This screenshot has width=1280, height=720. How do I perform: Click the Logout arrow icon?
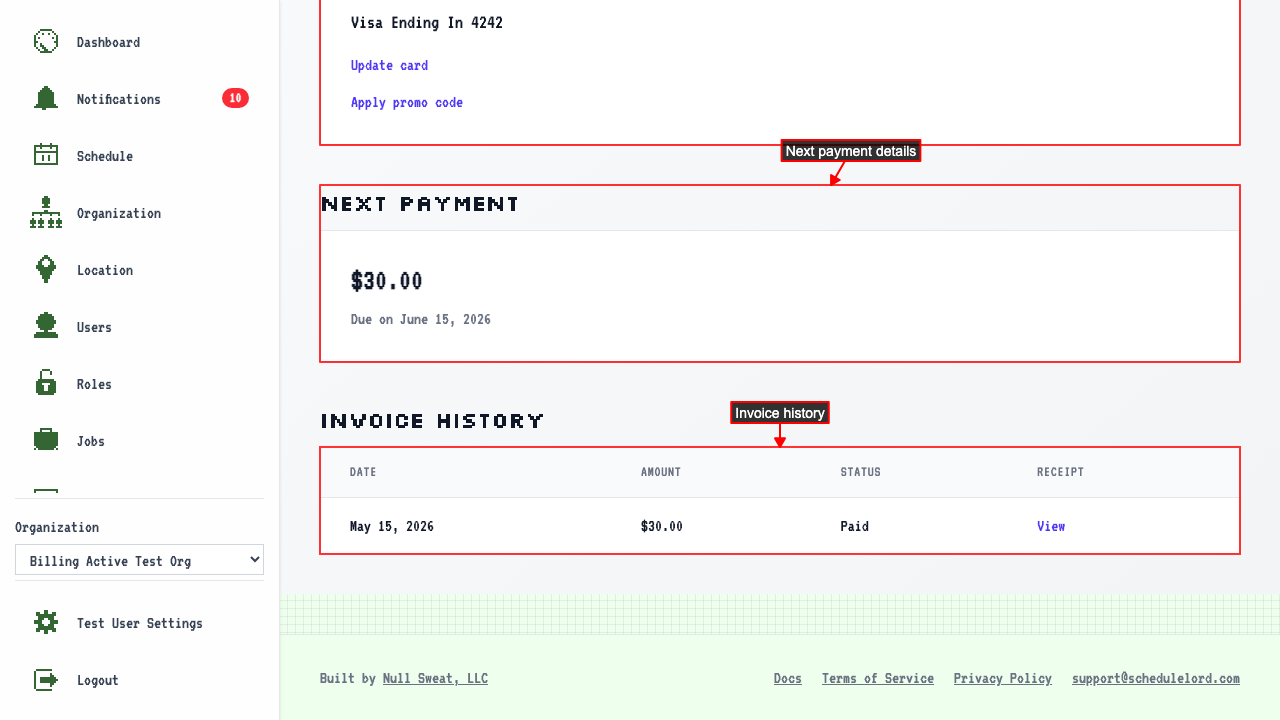pyautogui.click(x=46, y=679)
